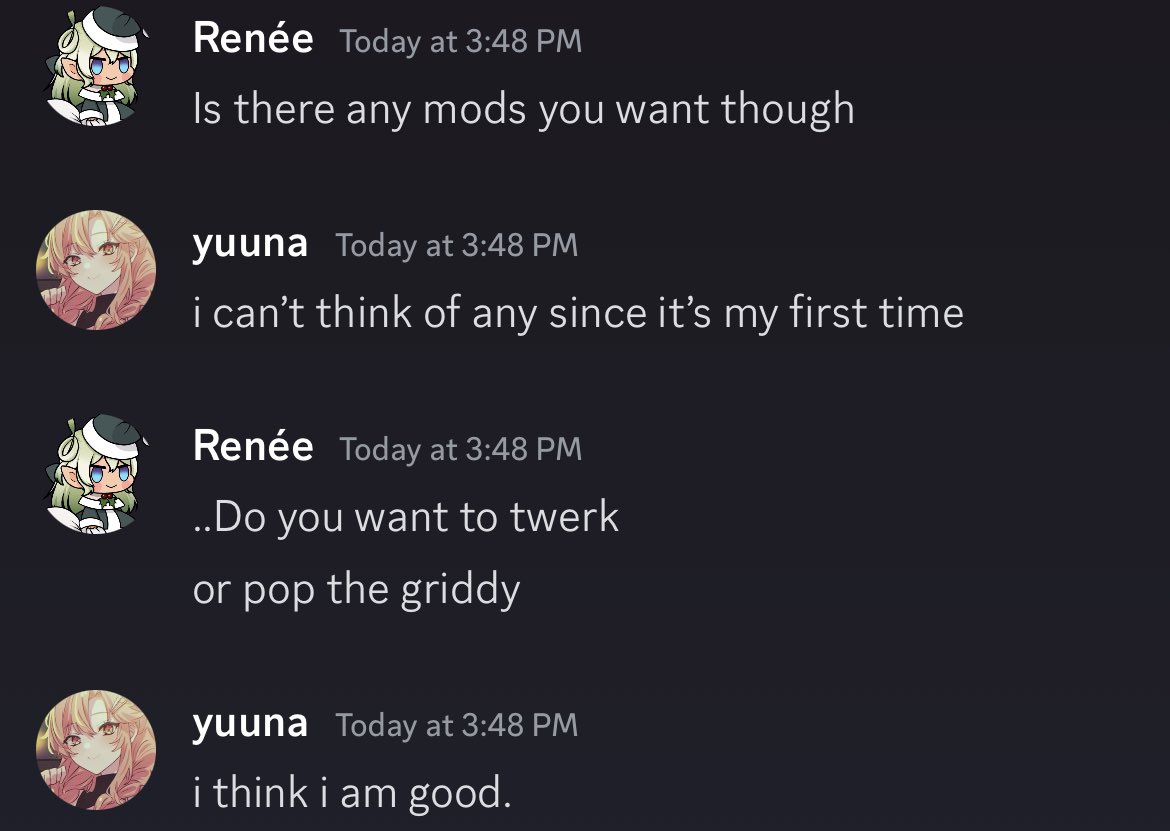Click the message 'or pop the griddy'
Image resolution: width=1170 pixels, height=831 pixels.
point(356,590)
